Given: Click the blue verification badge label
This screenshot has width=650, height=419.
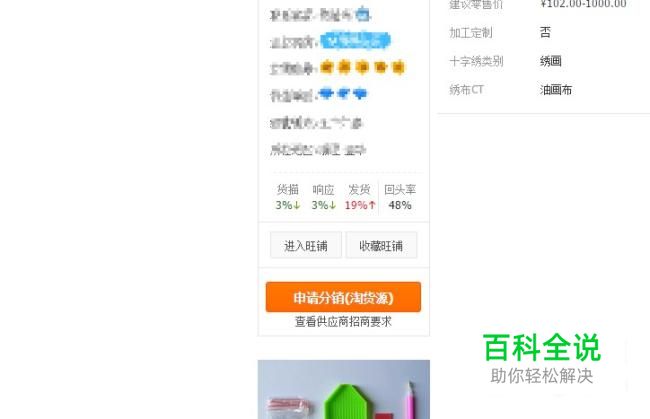Looking at the screenshot, I should [x=355, y=41].
